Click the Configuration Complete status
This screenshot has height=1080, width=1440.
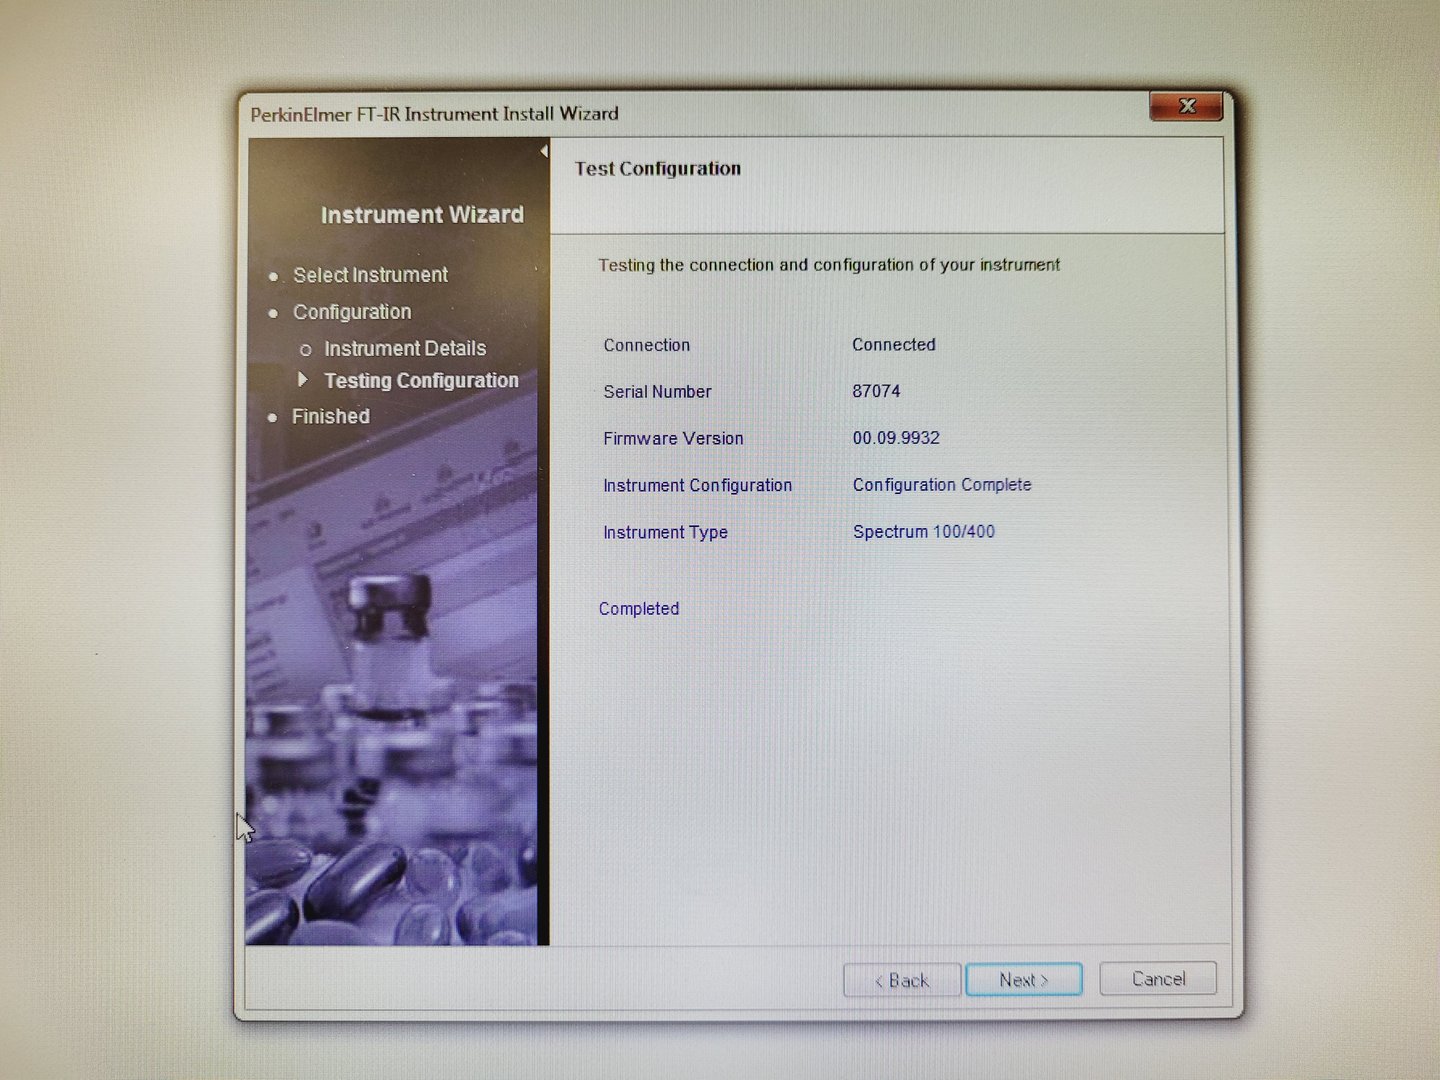(942, 485)
